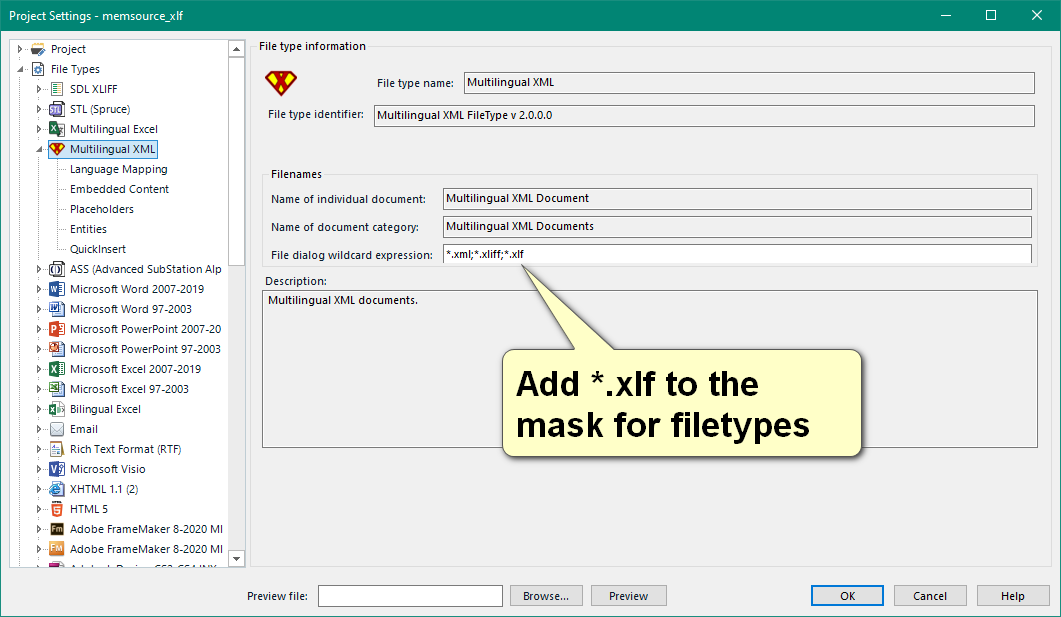The image size is (1061, 617).
Task: Click the Email envelope icon
Action: pos(57,429)
